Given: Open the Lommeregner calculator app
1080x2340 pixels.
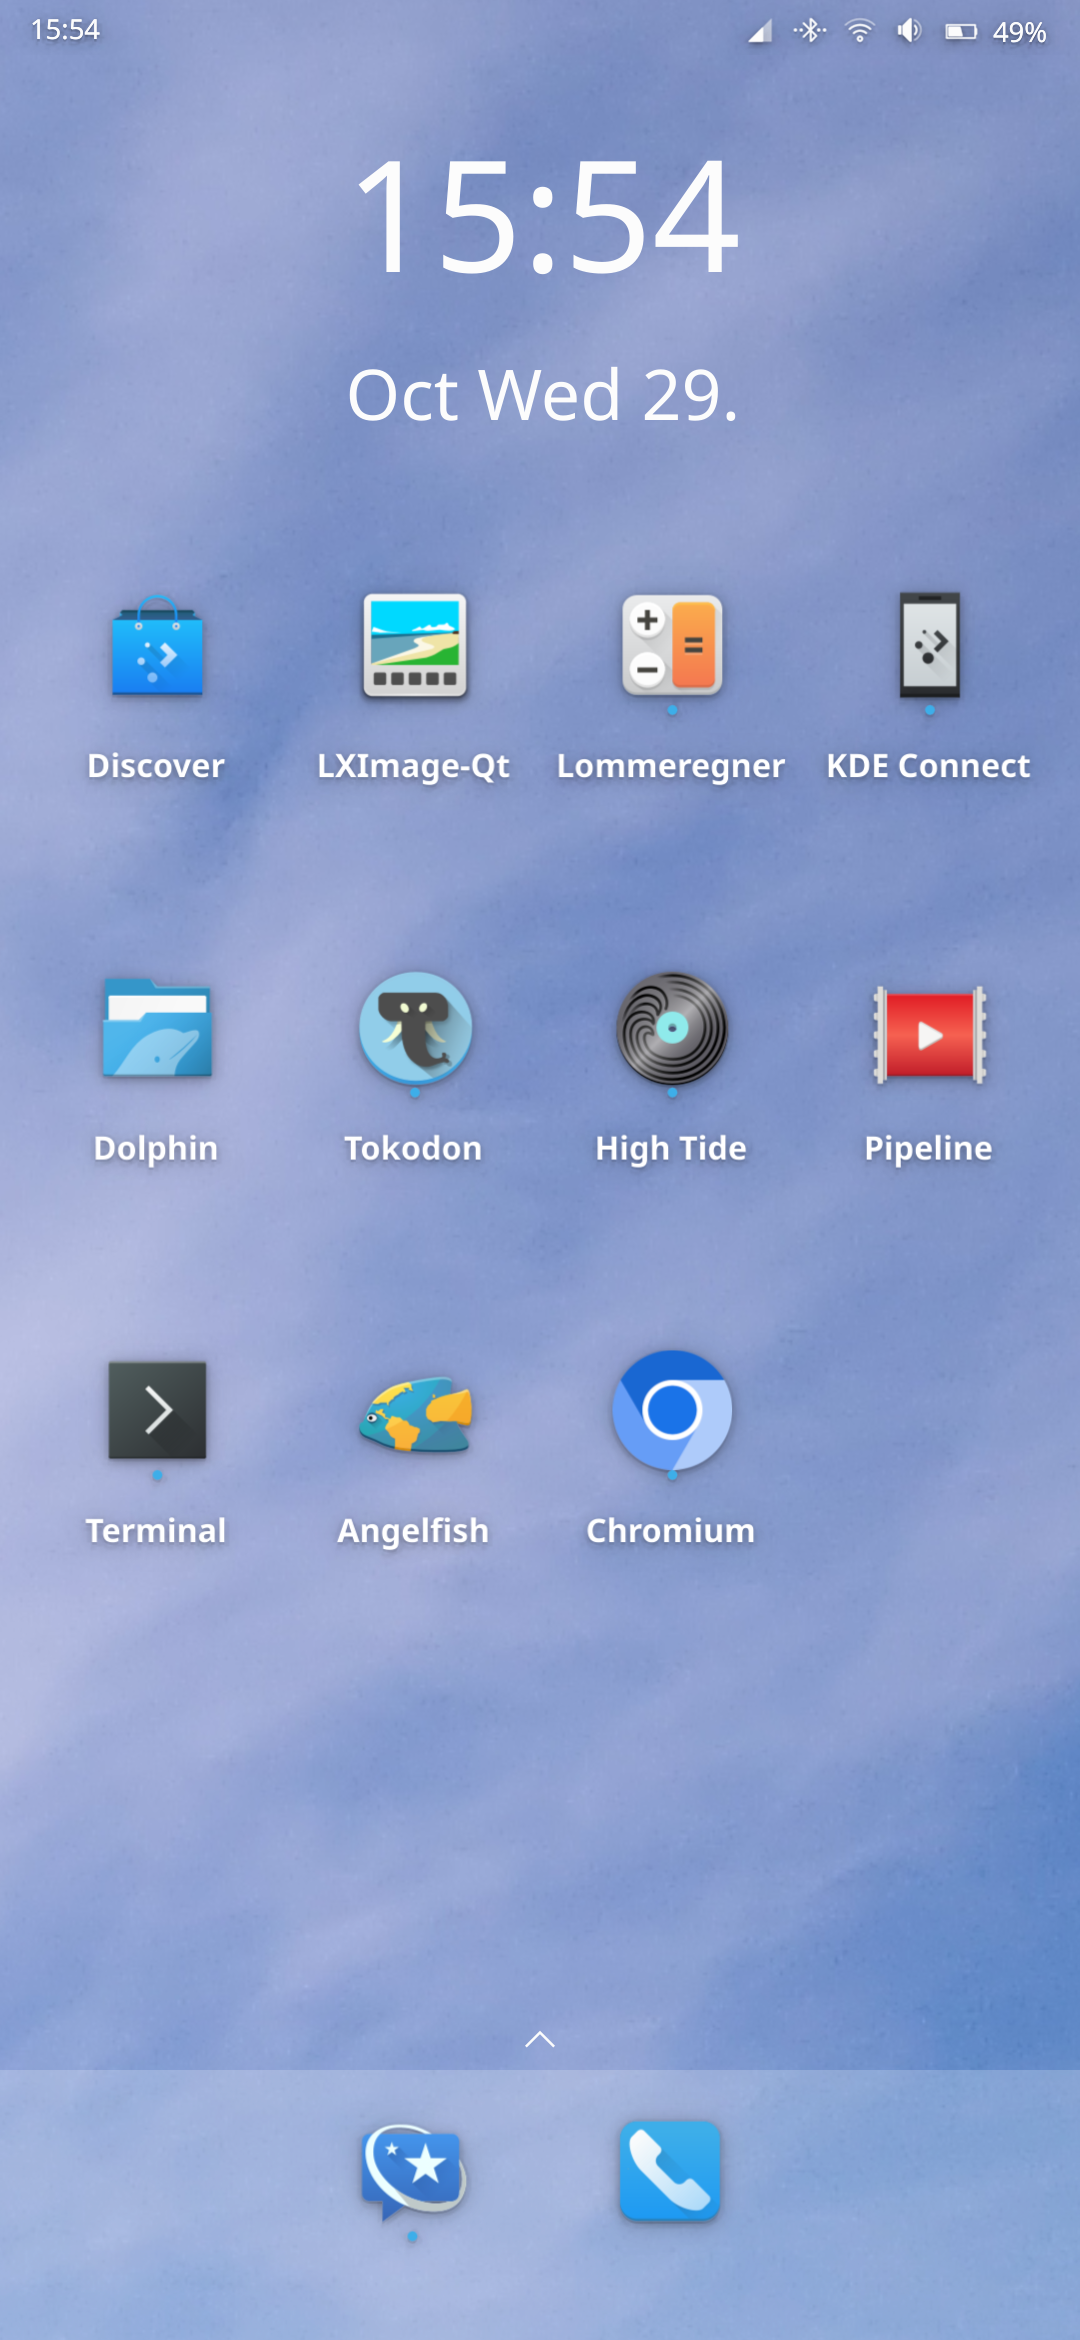Looking at the screenshot, I should (671, 647).
